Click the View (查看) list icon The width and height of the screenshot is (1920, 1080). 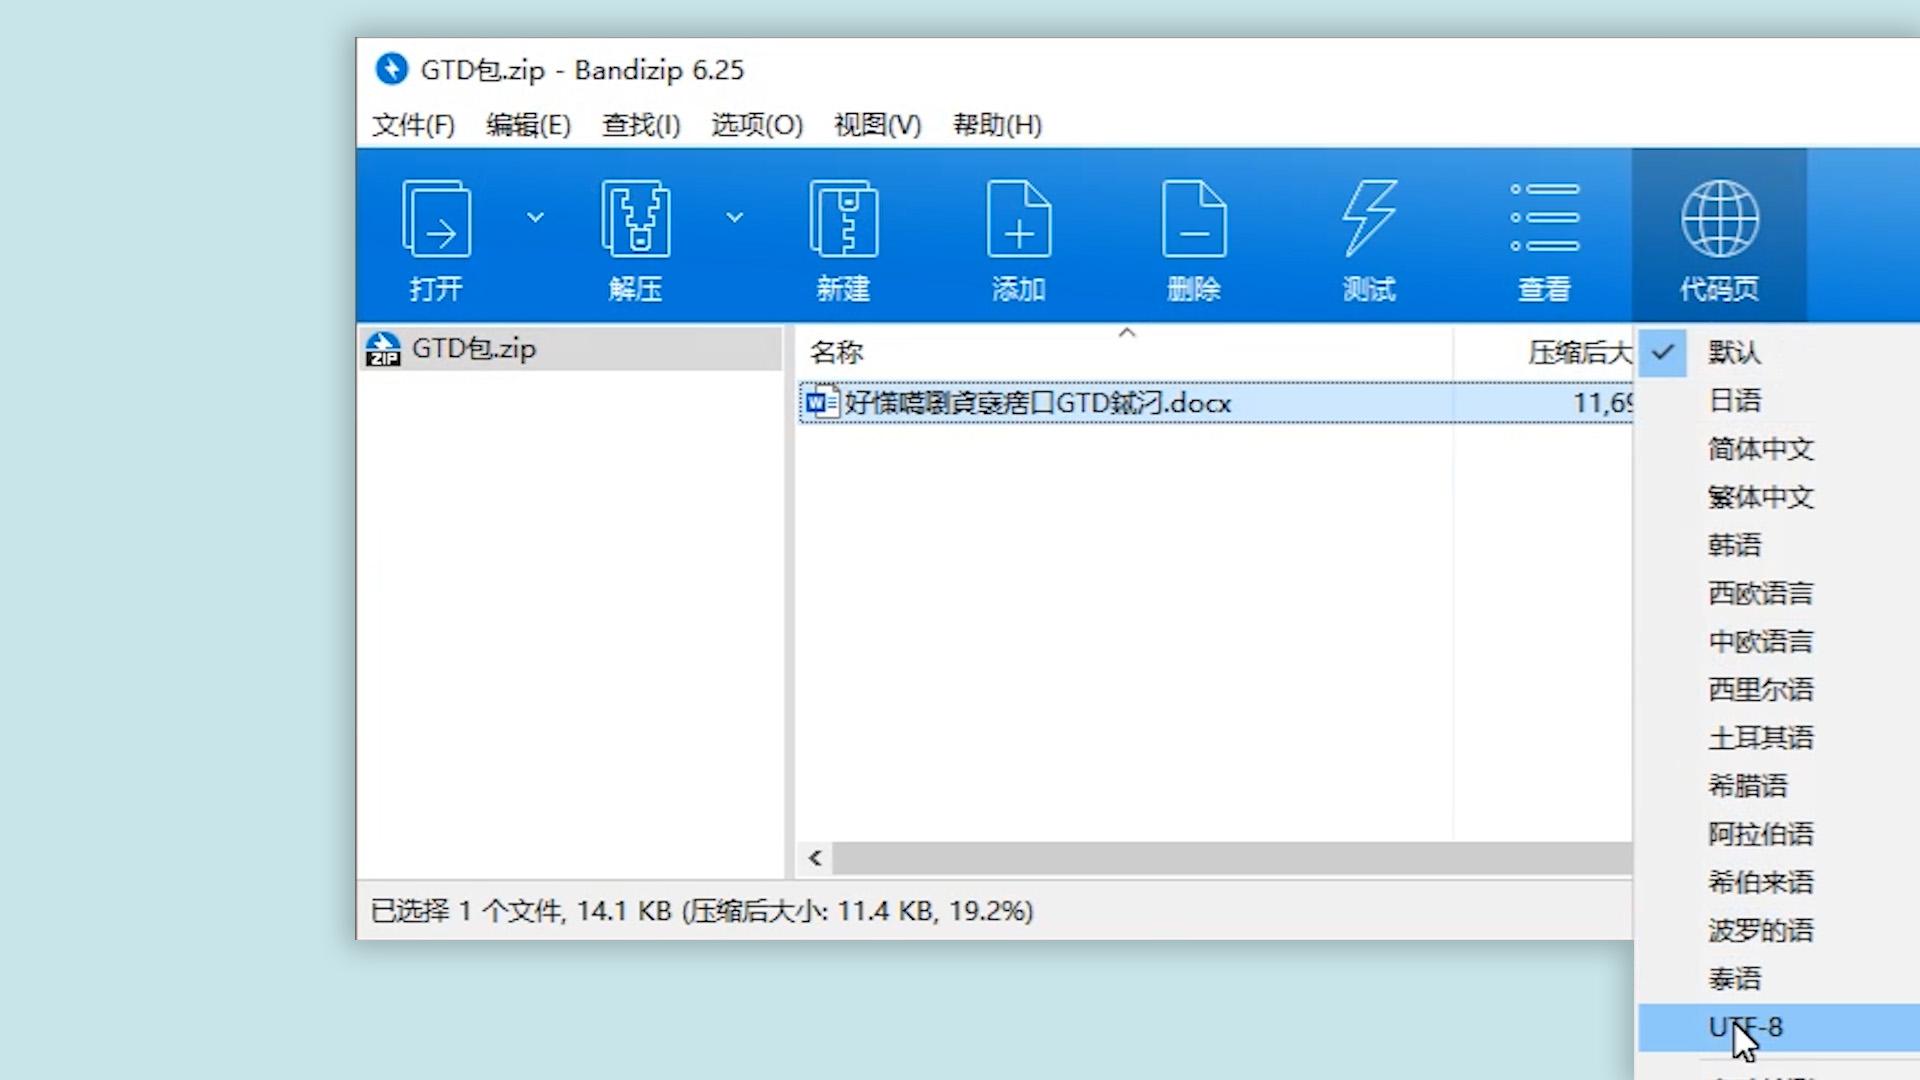coord(1544,220)
